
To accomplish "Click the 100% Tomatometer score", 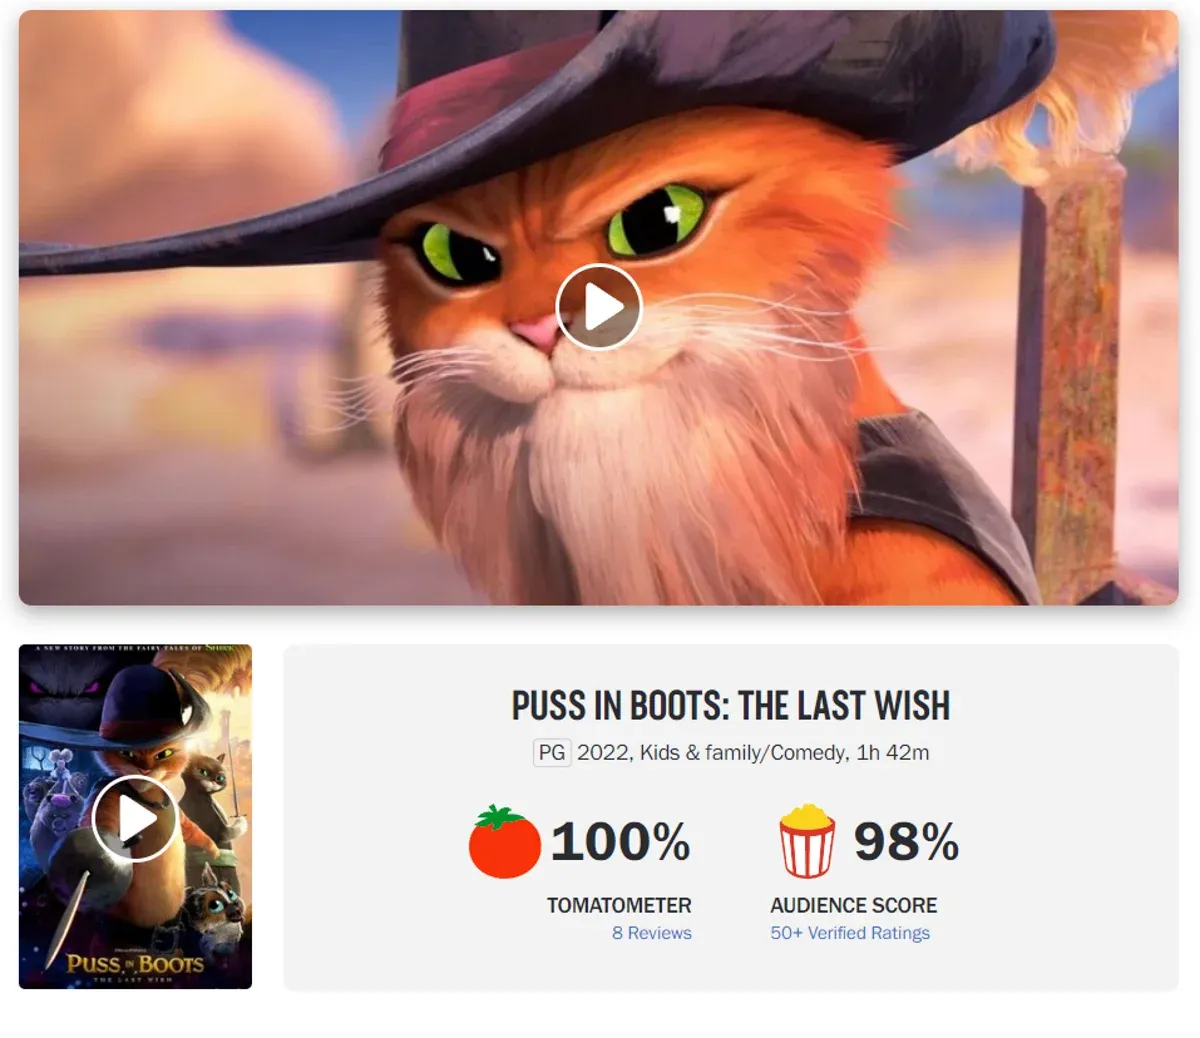I will [x=620, y=842].
